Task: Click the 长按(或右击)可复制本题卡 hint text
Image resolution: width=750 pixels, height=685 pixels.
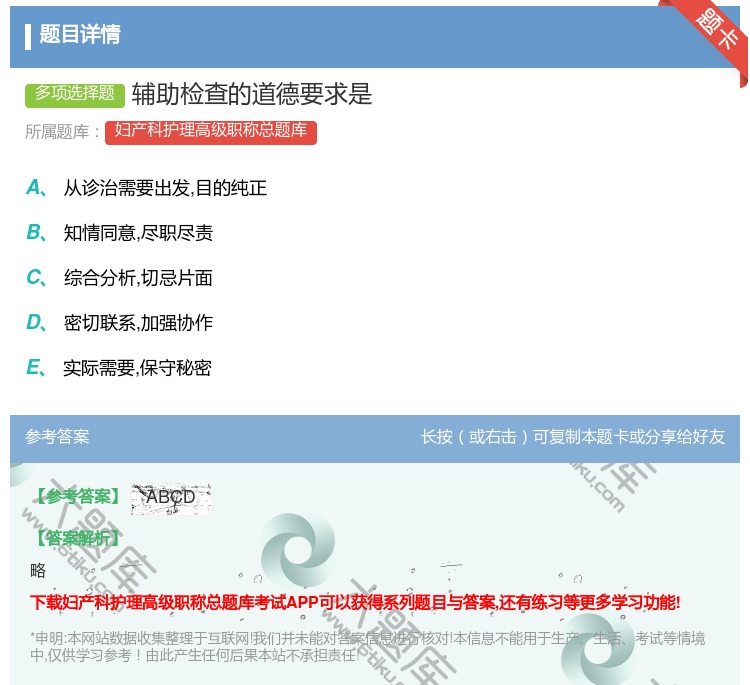Action: [x=573, y=437]
